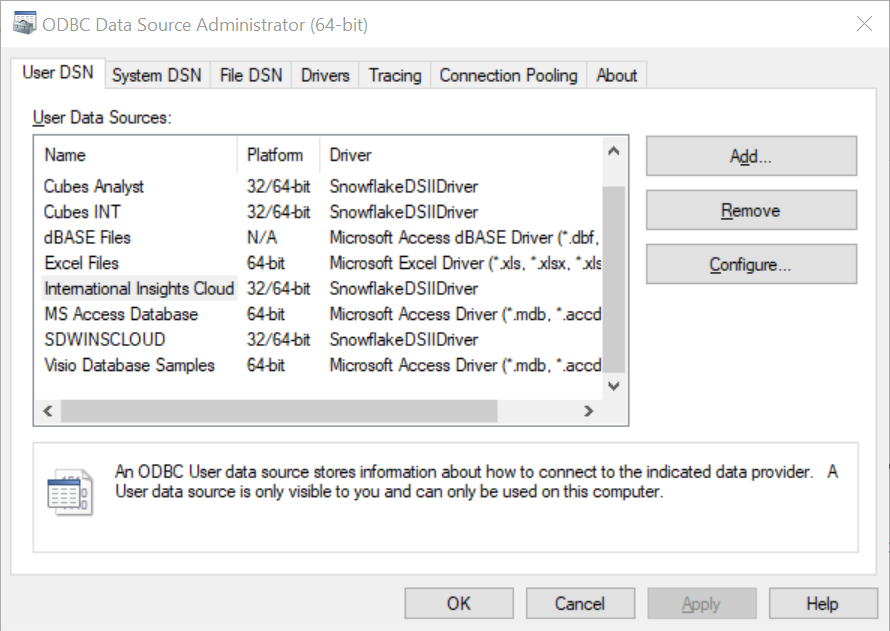Select the MS Access Database entry
This screenshot has height=631, width=890.
(121, 314)
